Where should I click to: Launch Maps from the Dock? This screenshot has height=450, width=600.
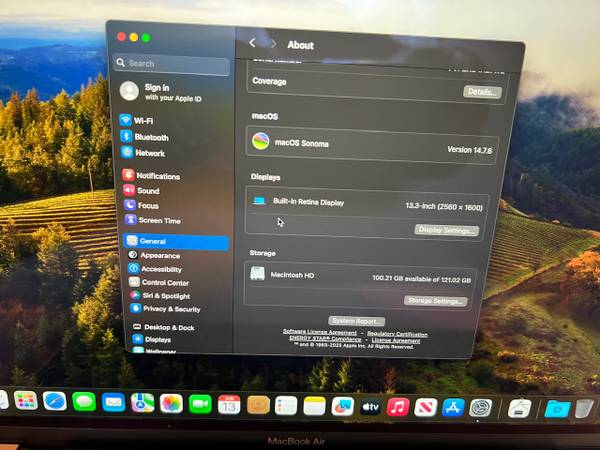click(x=142, y=403)
